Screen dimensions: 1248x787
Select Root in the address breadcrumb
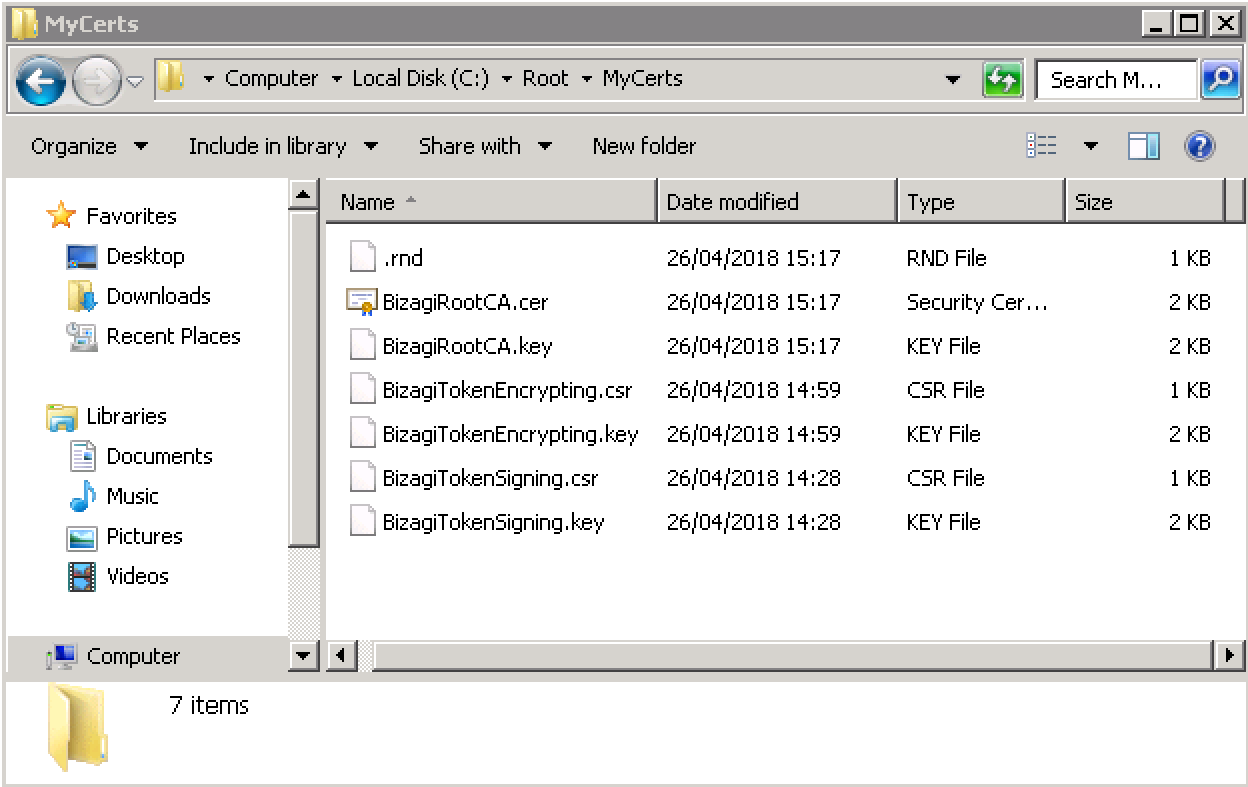tap(545, 78)
